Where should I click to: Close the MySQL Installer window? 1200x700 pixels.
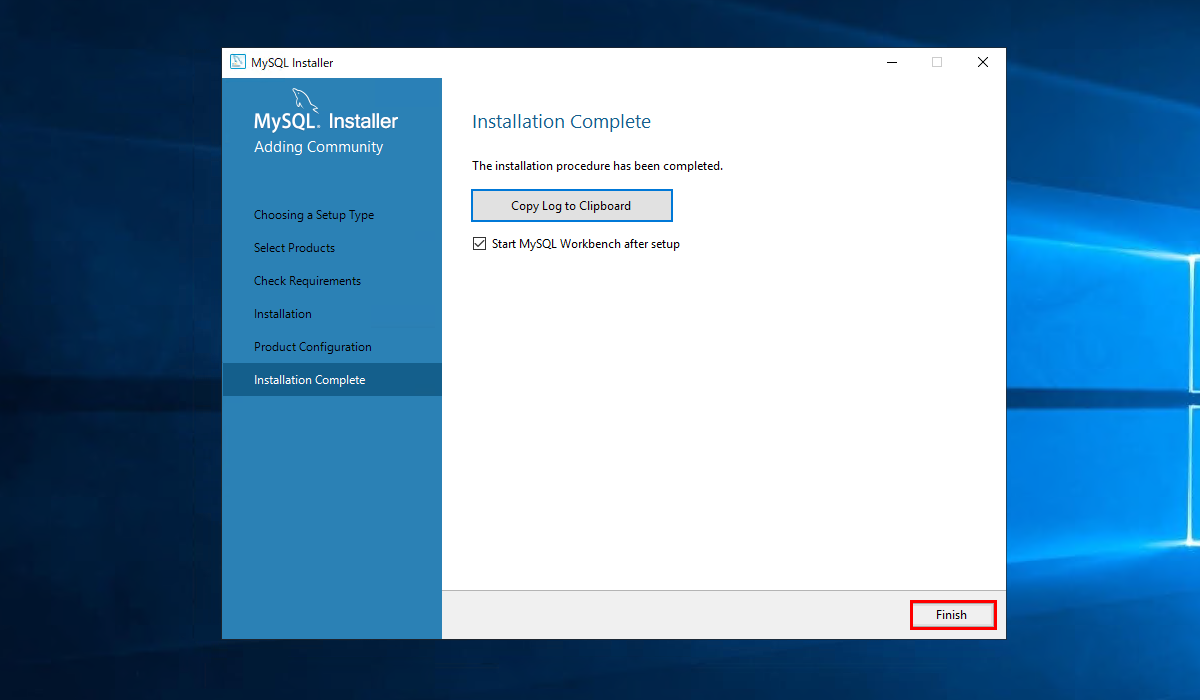983,62
